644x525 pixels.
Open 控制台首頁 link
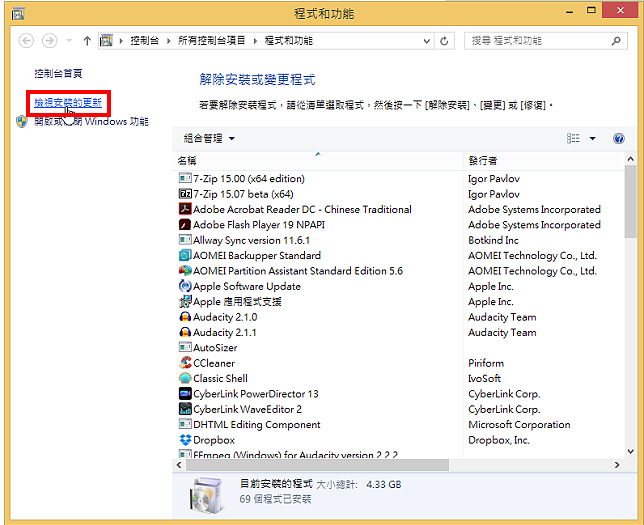pos(58,74)
